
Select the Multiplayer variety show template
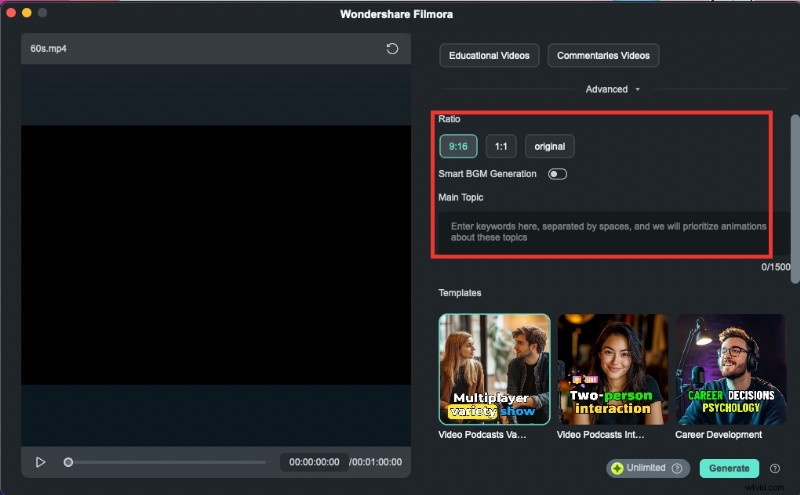point(494,369)
